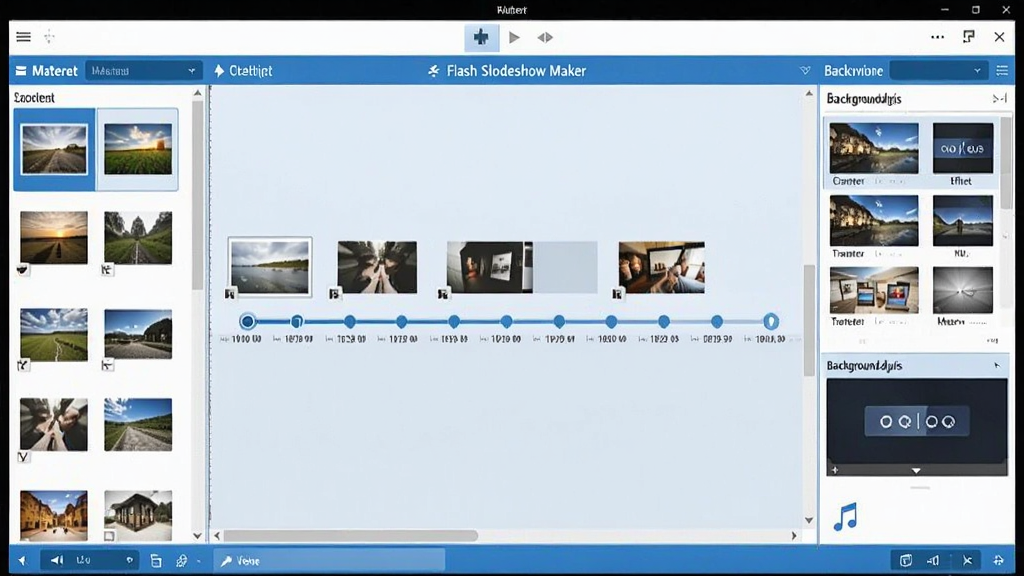Open the three-dots more options menu
Image resolution: width=1024 pixels, height=576 pixels.
click(937, 37)
